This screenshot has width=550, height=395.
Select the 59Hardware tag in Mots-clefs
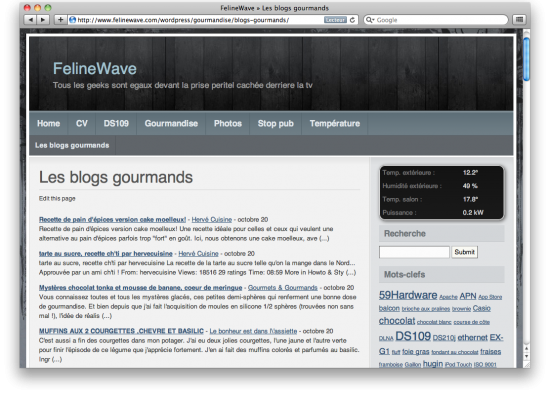[x=408, y=295]
